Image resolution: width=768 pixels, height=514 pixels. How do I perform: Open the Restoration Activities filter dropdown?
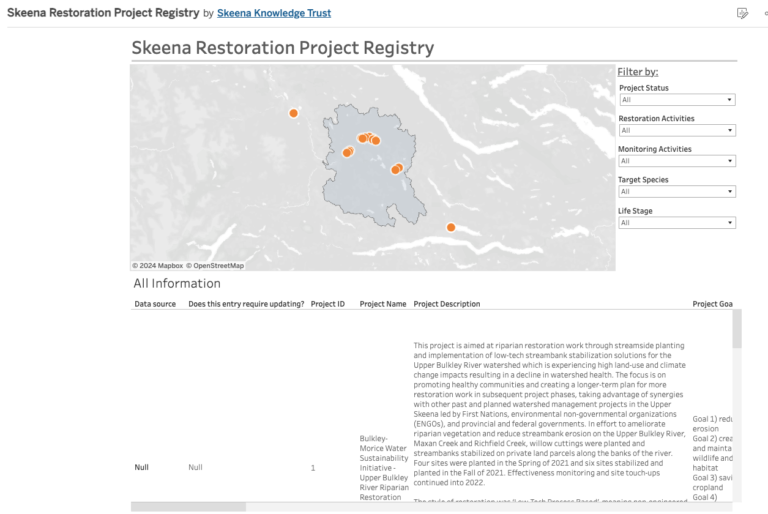(x=677, y=130)
